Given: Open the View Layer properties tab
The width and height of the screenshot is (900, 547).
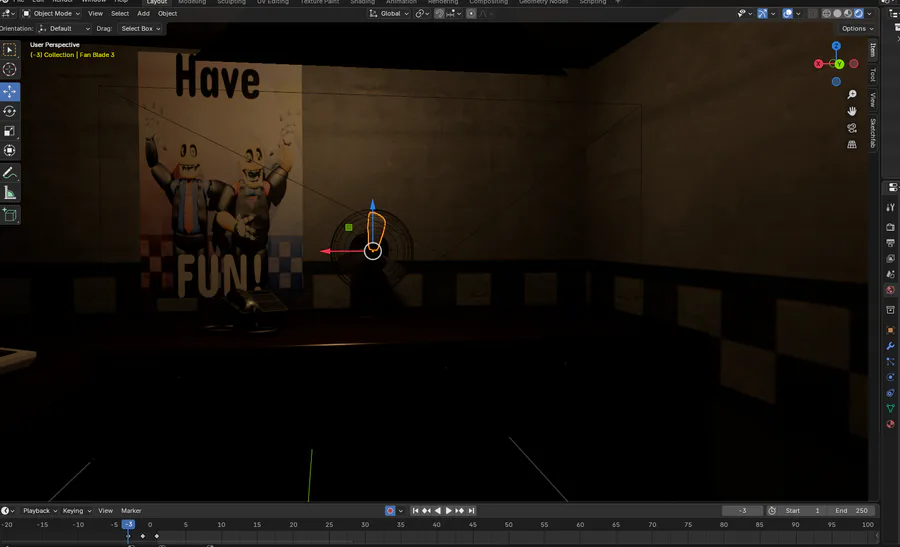Looking at the screenshot, I should pos(890,258).
